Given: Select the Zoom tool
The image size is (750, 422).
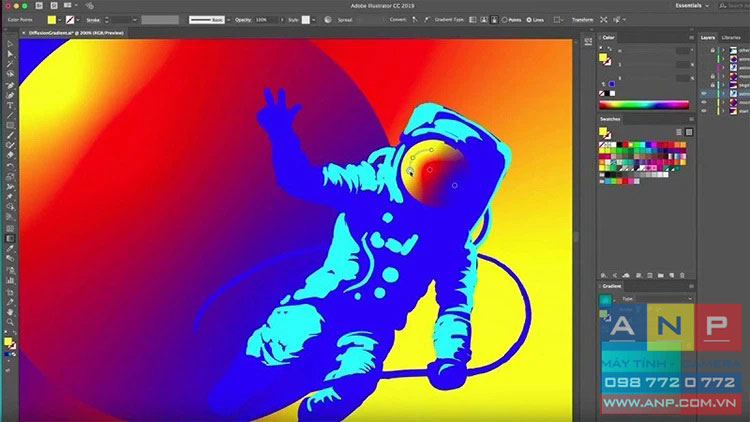Looking at the screenshot, I should 10,322.
